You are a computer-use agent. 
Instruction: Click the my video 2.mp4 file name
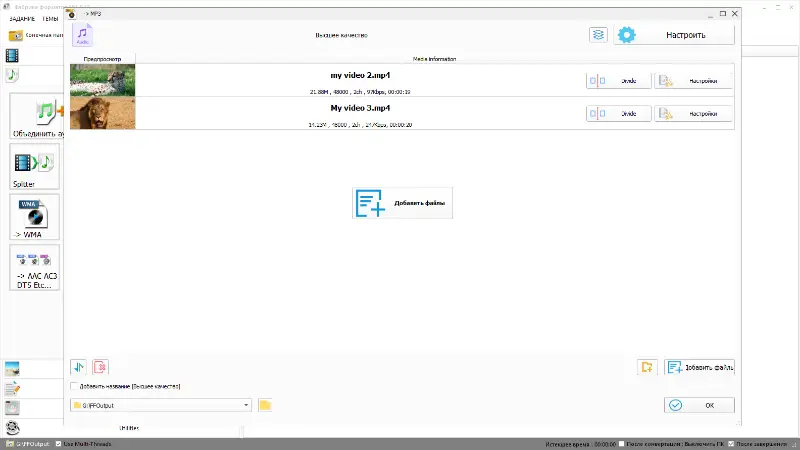tap(360, 75)
